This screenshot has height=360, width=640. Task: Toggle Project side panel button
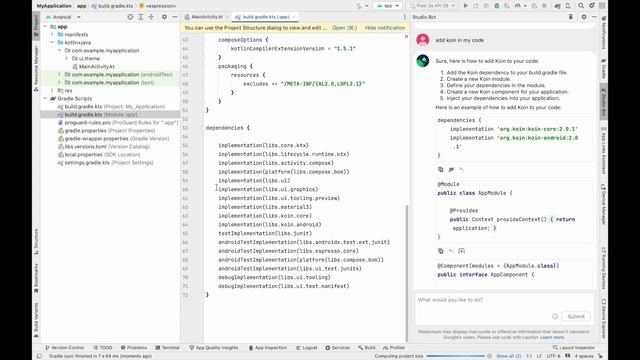[x=36, y=25]
